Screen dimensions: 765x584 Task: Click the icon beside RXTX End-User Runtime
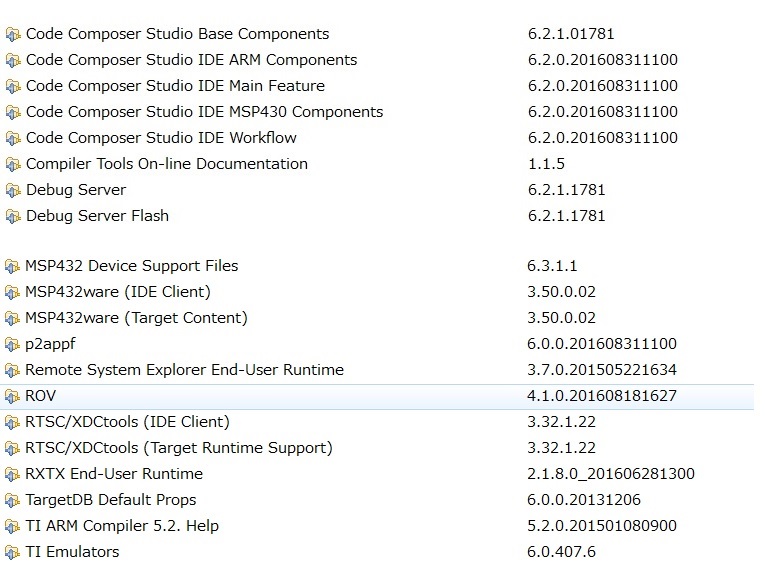(x=12, y=474)
